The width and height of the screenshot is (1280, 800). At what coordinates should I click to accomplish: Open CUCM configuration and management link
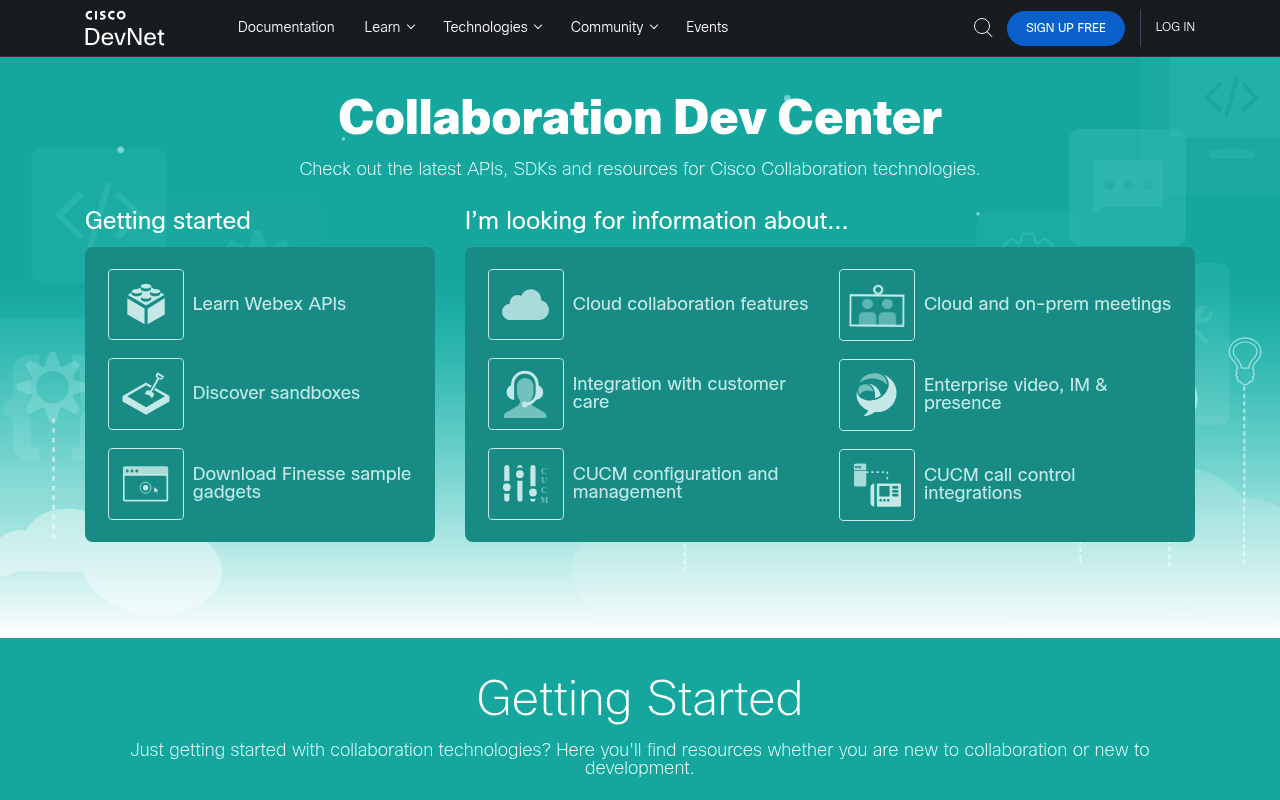coord(675,483)
